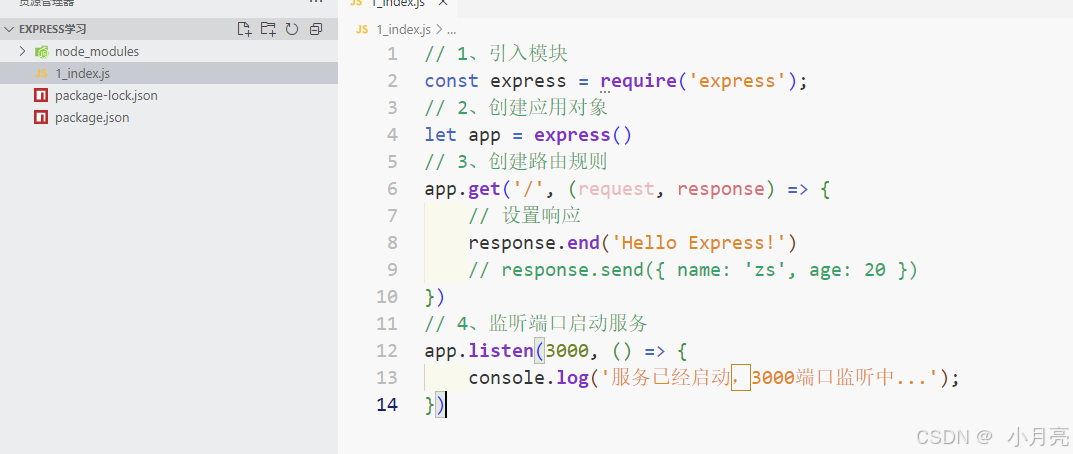Screen dimensions: 1073x454
Task: Click line number 14 in gutter
Action: click(x=387, y=405)
